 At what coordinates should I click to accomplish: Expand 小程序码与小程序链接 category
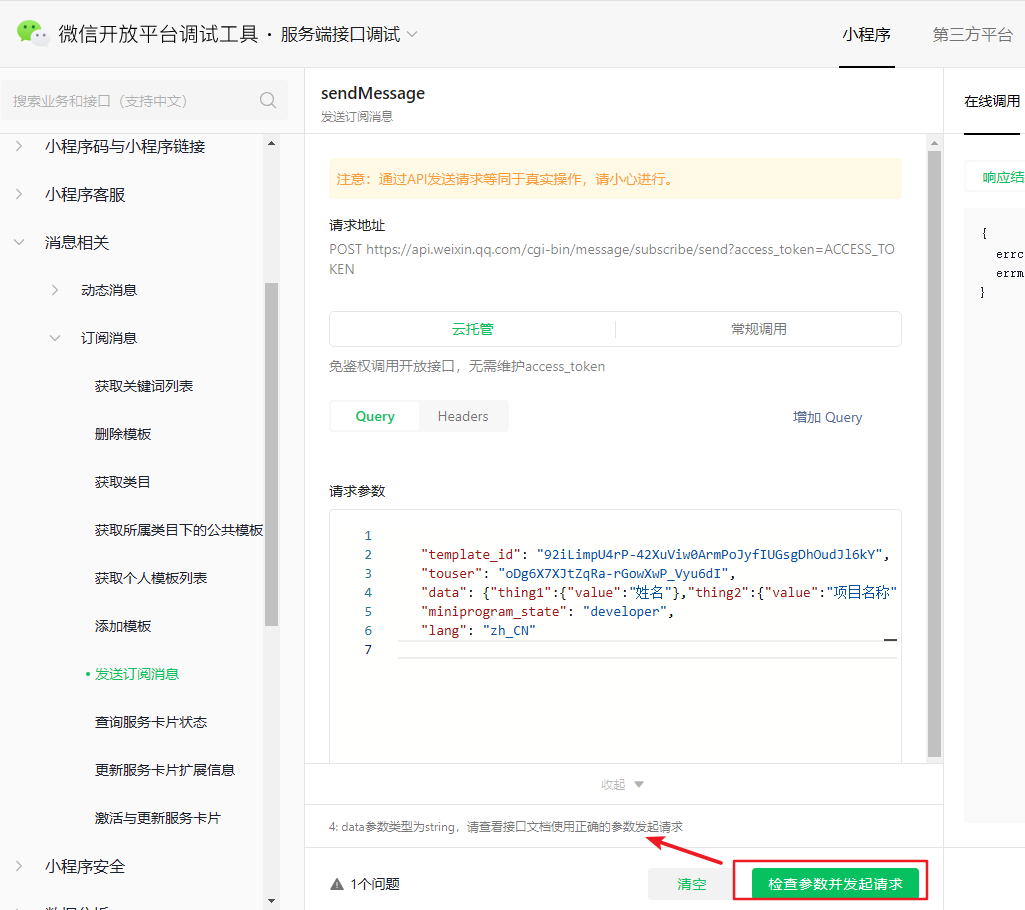(x=19, y=146)
